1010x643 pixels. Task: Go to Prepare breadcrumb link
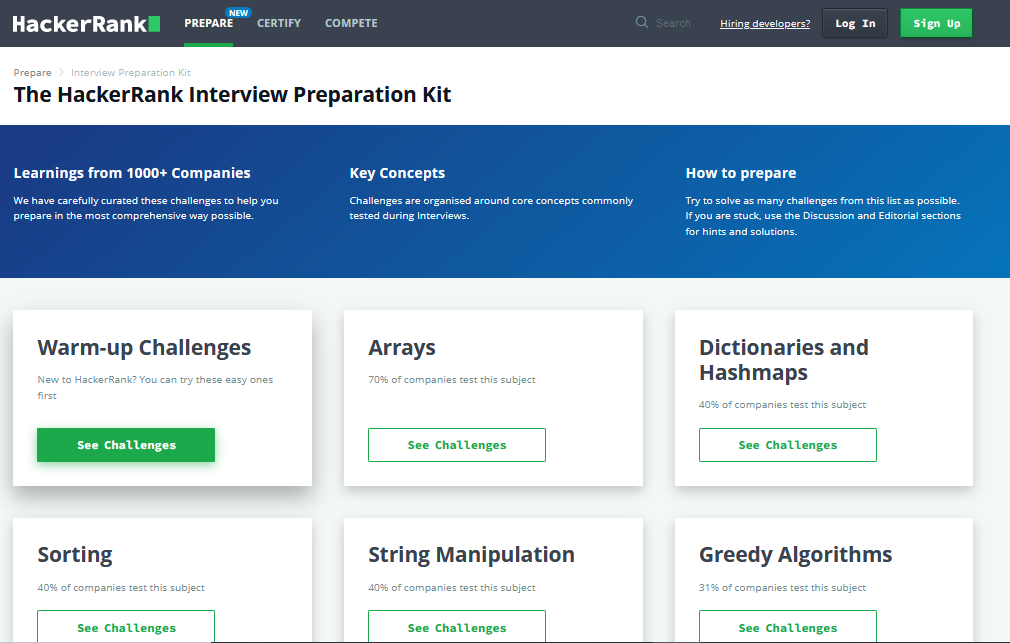[32, 73]
